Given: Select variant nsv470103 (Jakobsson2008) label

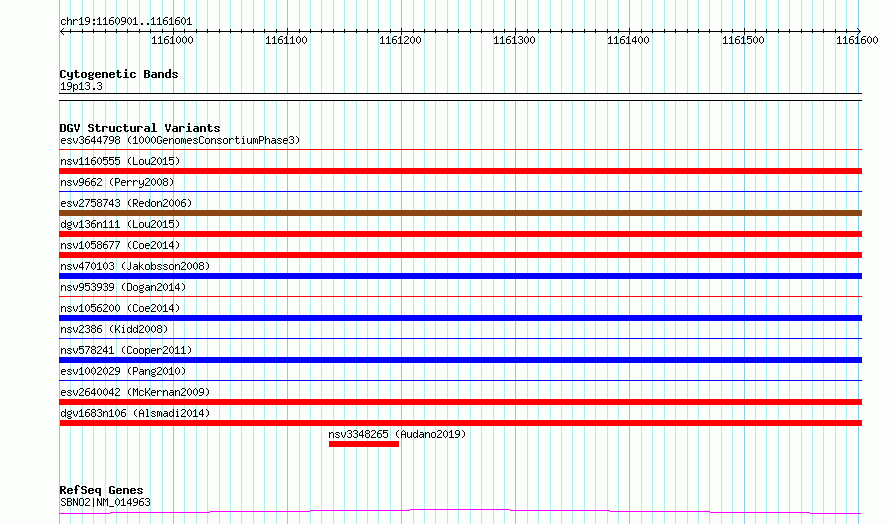Looking at the screenshot, I should click(135, 266).
